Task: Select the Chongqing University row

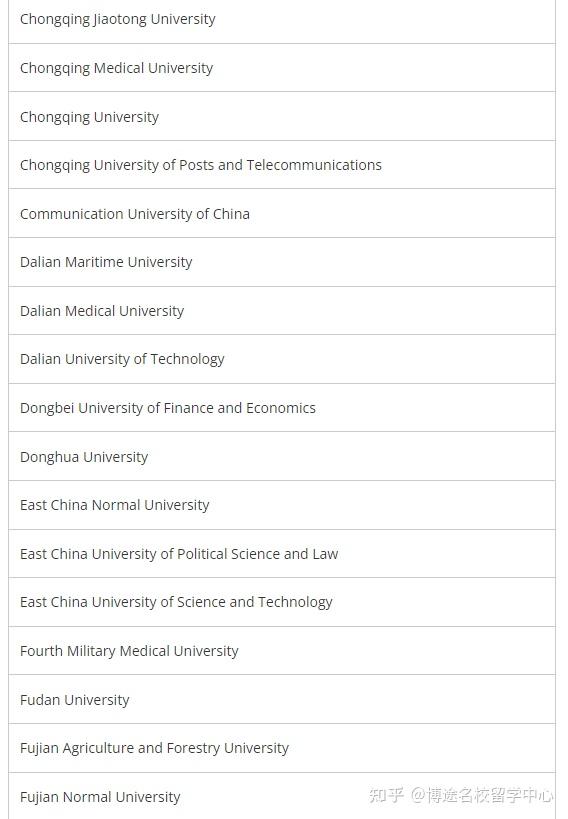Action: (x=282, y=116)
